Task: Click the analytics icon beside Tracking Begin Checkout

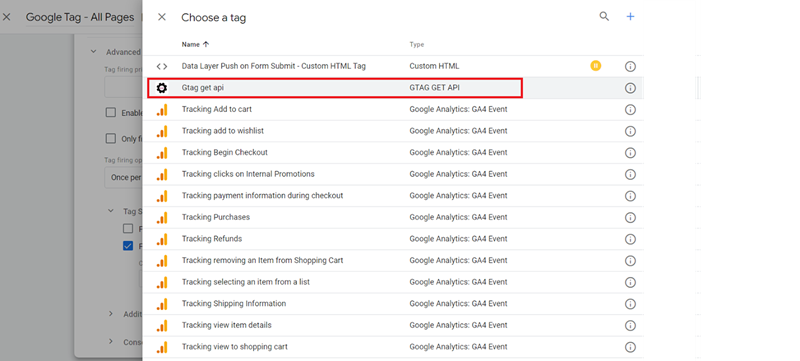Action: coord(162,153)
